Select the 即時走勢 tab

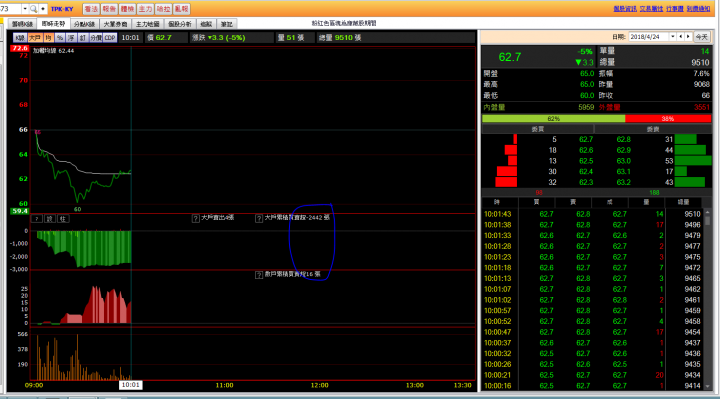point(53,23)
